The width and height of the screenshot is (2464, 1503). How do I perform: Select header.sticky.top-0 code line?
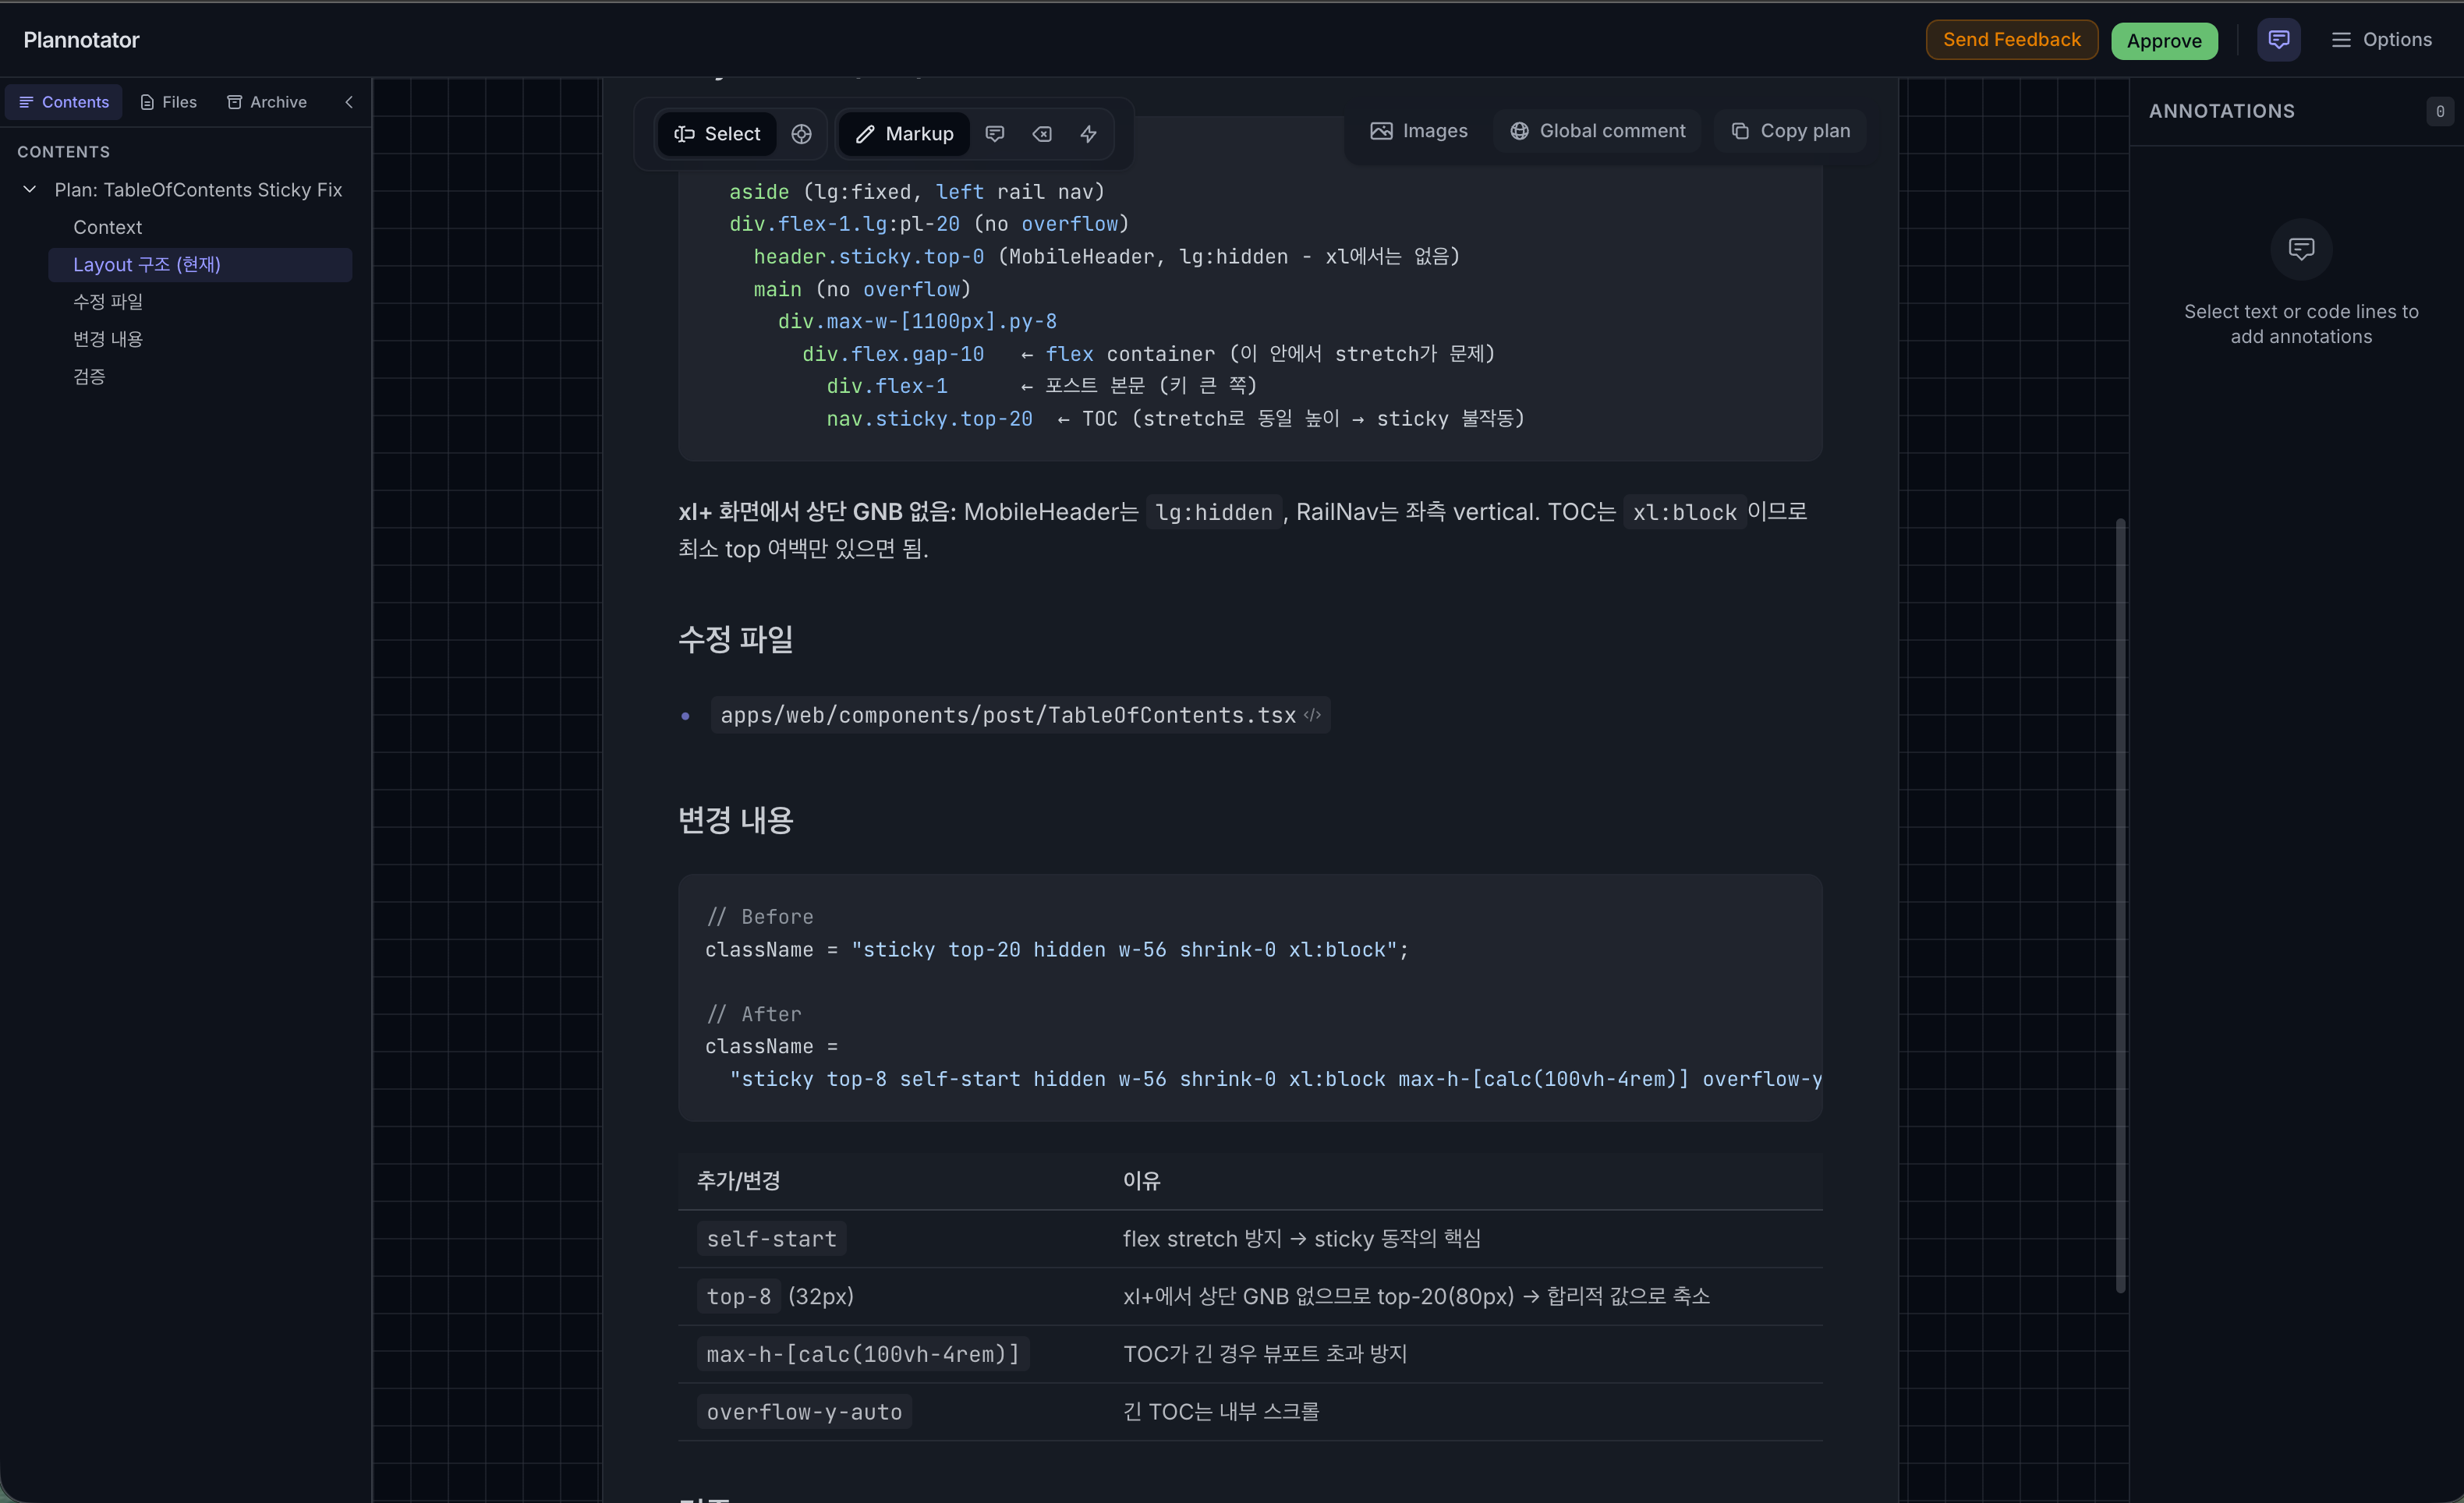(1106, 257)
